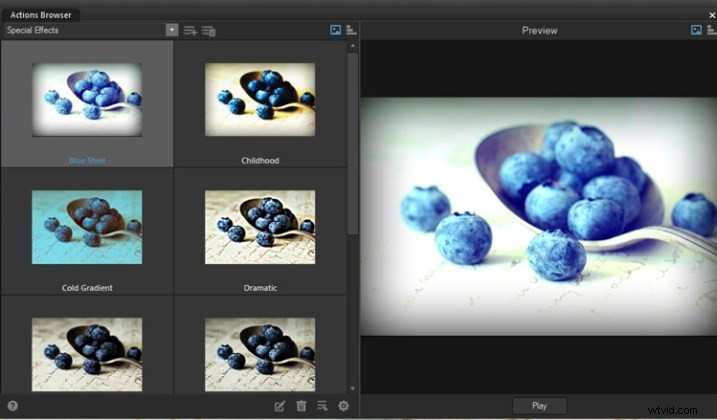Screen dimensions: 717x420
Task: Click the scroll up arrow in actions list
Action: pyautogui.click(x=352, y=46)
